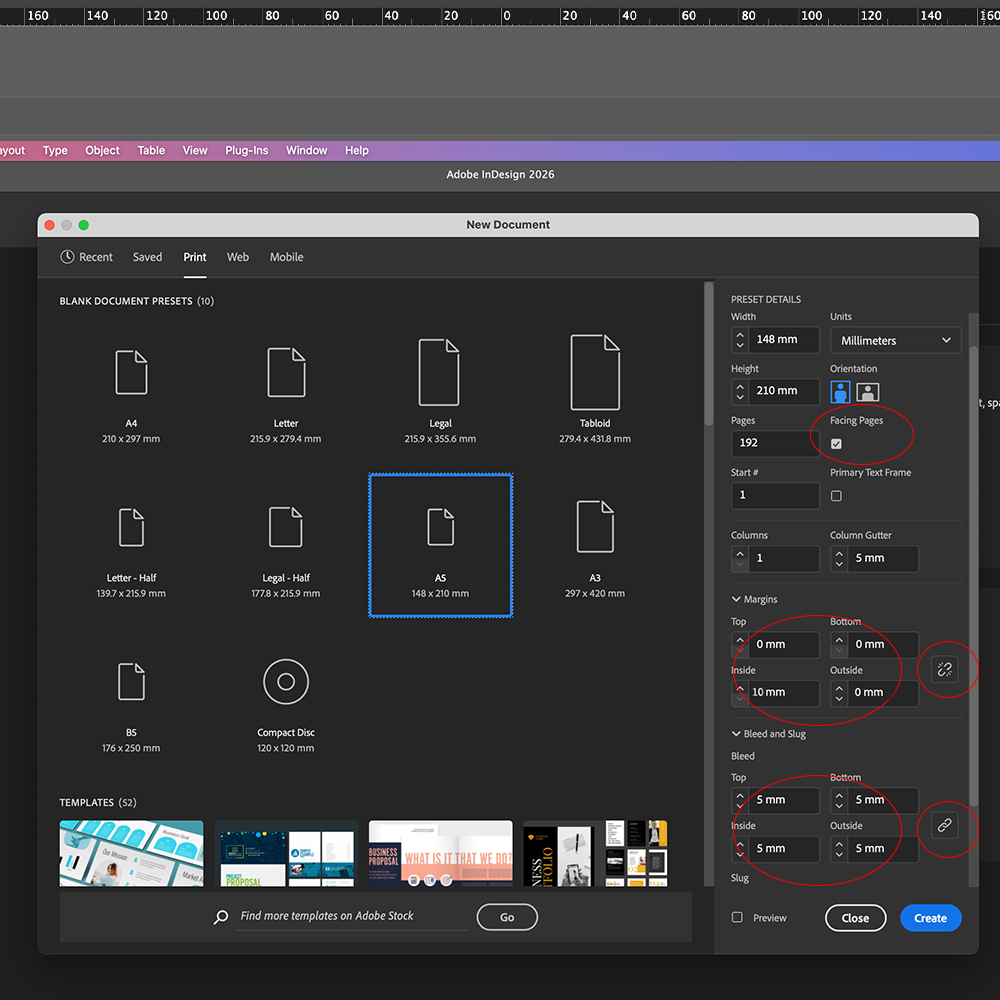Screen dimensions: 1000x1000
Task: Set portrait orientation
Action: point(840,392)
